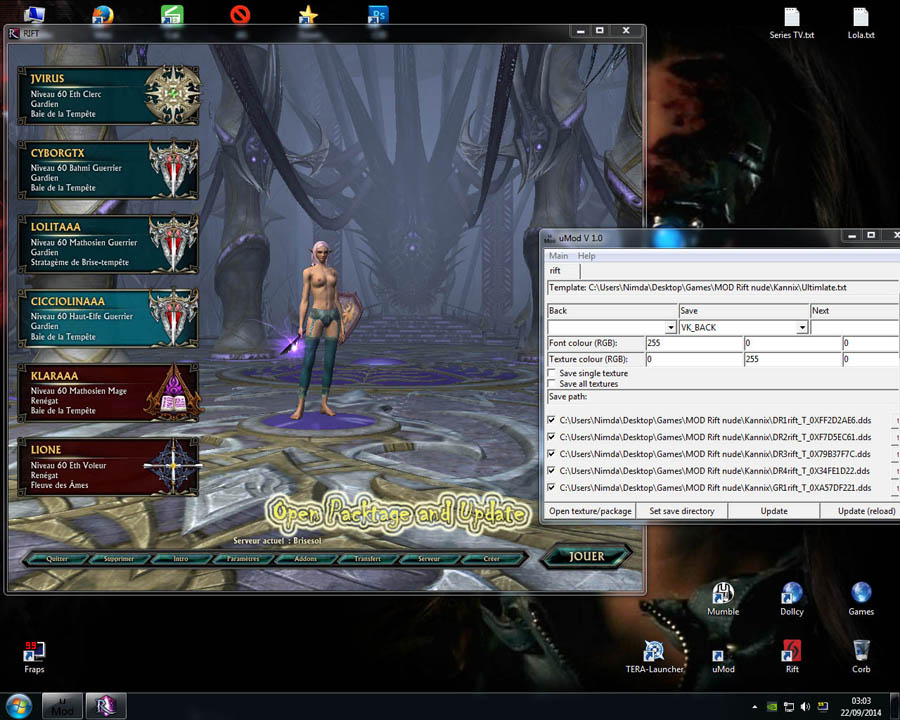The image size is (900, 720).
Task: Expand the Back key dropdown
Action: click(671, 327)
